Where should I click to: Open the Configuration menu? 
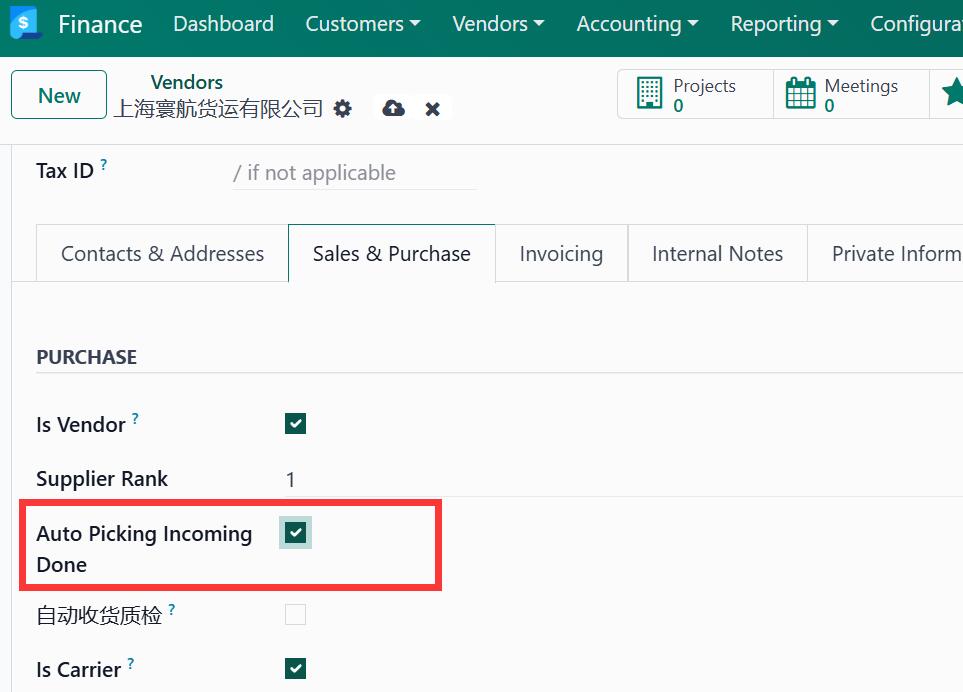point(916,24)
